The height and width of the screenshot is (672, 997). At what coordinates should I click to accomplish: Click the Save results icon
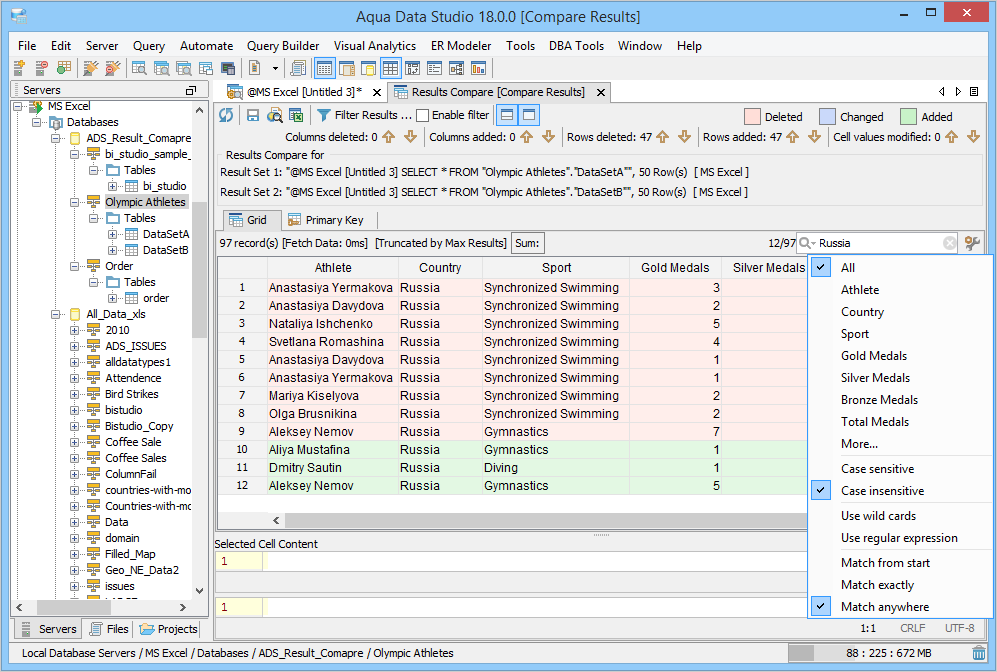click(253, 115)
